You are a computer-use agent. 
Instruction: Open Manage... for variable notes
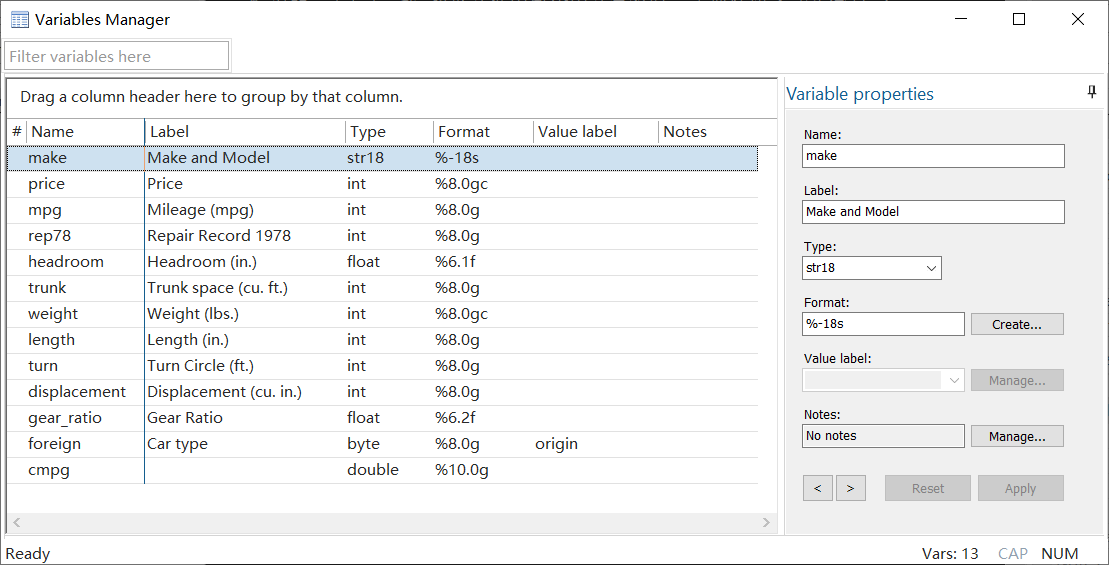[x=1017, y=436]
